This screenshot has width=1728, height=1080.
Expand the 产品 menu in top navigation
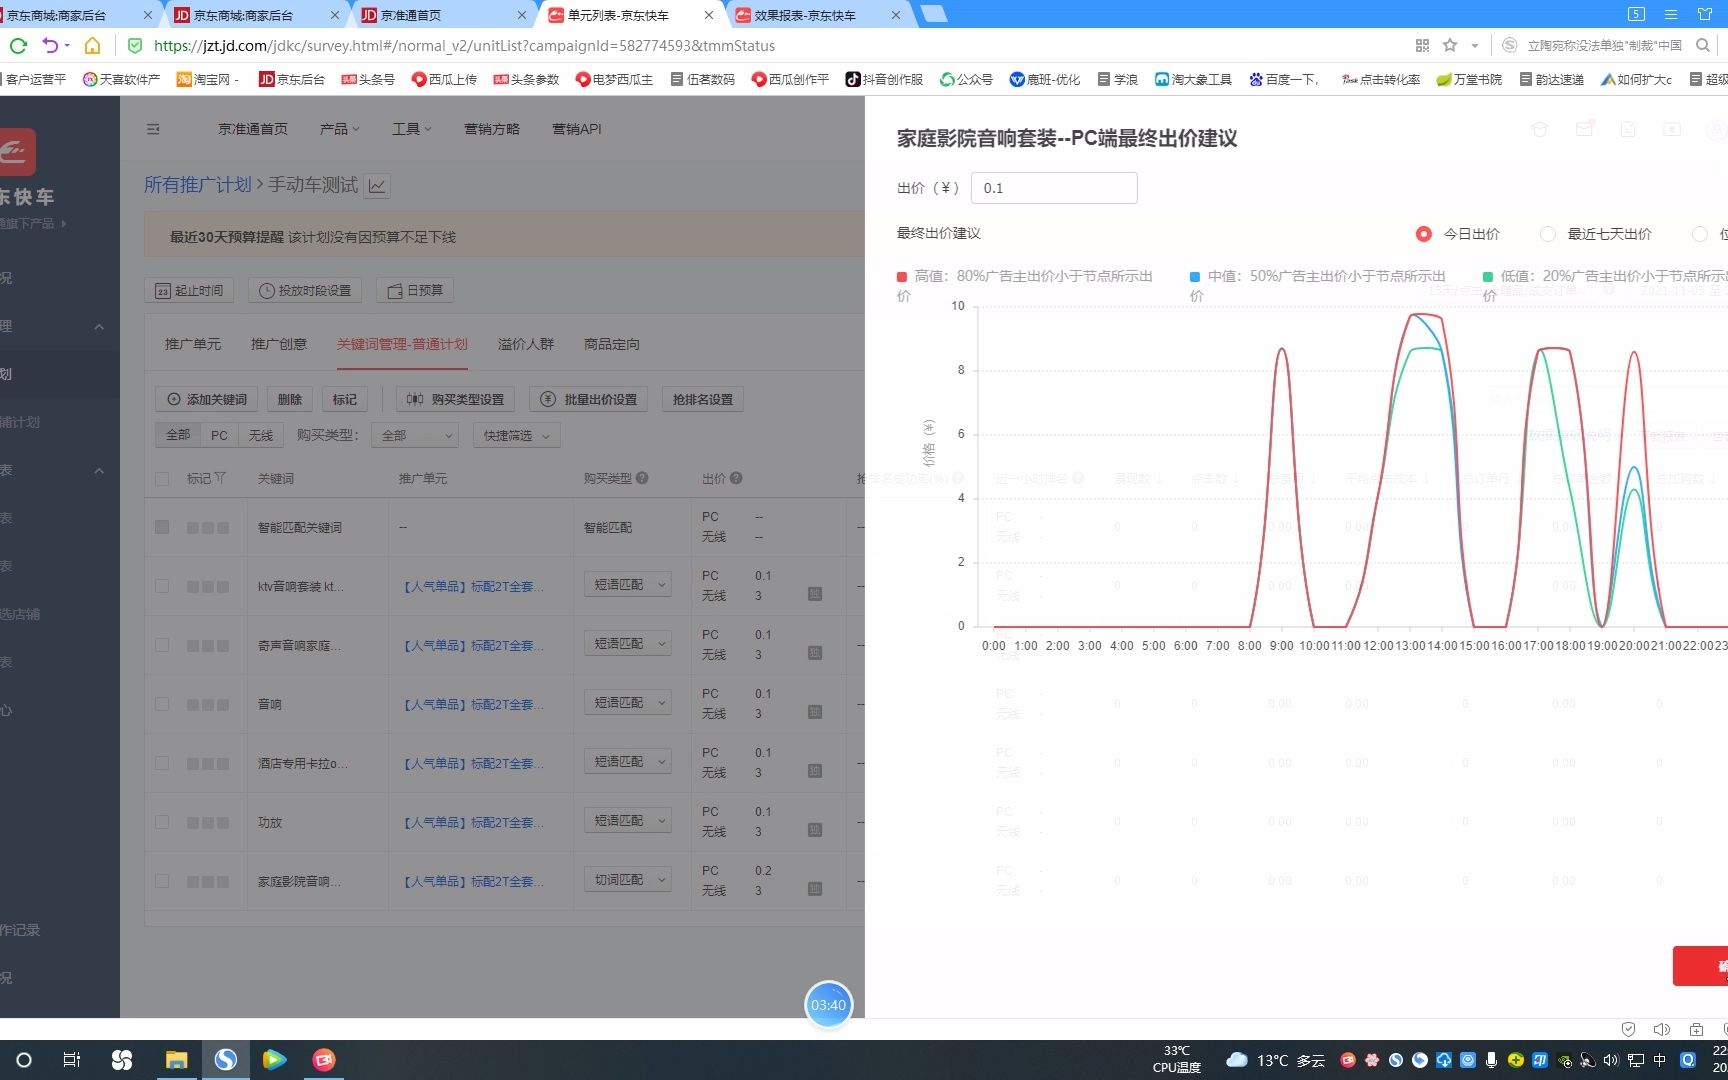click(339, 129)
